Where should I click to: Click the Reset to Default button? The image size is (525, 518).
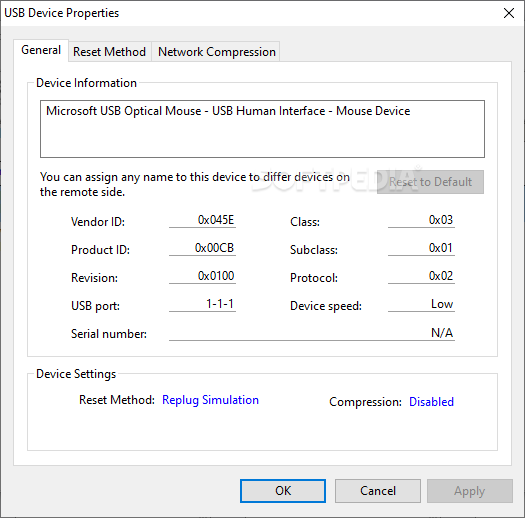(x=430, y=182)
